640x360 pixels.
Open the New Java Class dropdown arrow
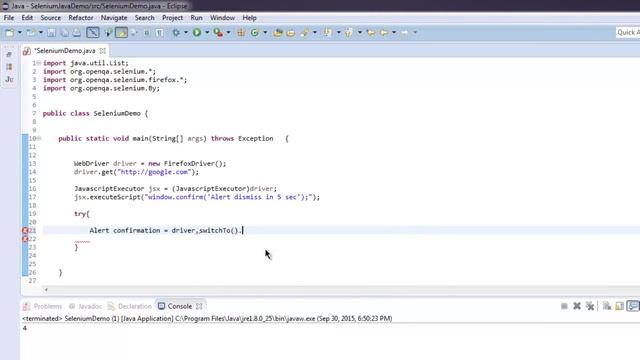point(265,32)
